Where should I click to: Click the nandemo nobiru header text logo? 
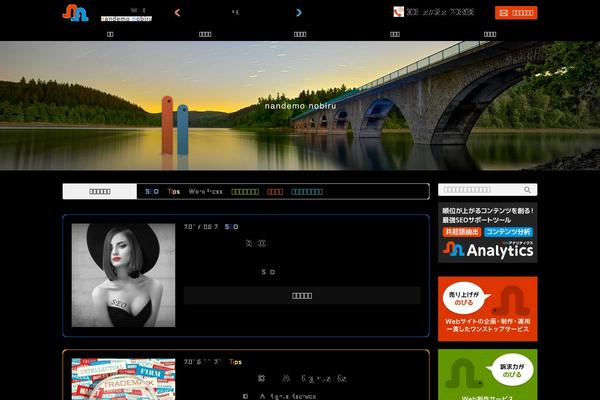tap(126, 18)
